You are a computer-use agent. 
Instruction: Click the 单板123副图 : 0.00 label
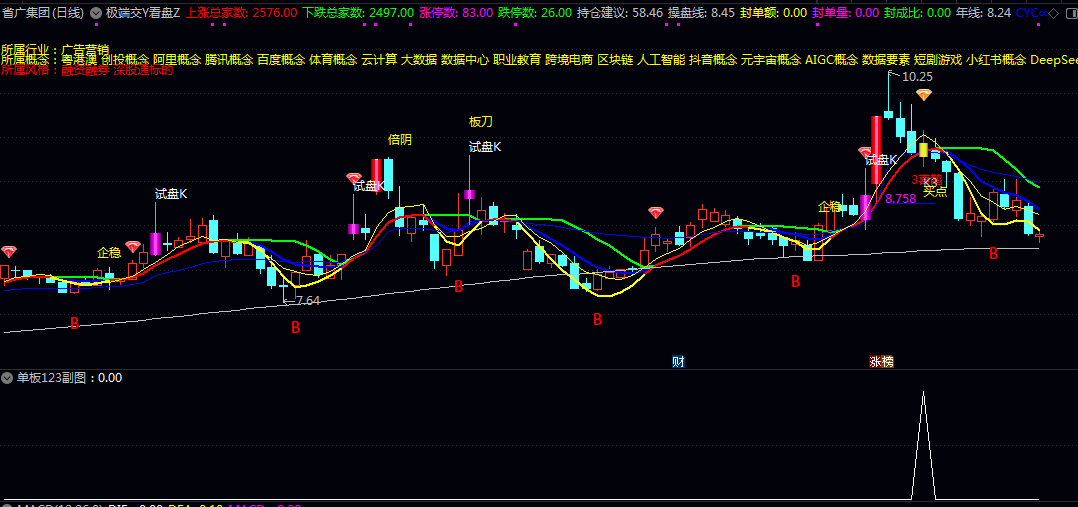tap(69, 378)
